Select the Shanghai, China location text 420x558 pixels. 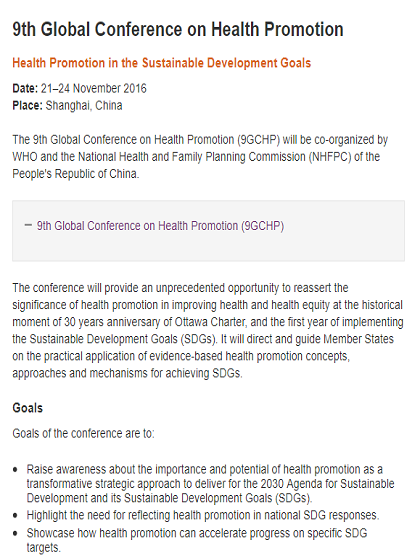coord(84,106)
